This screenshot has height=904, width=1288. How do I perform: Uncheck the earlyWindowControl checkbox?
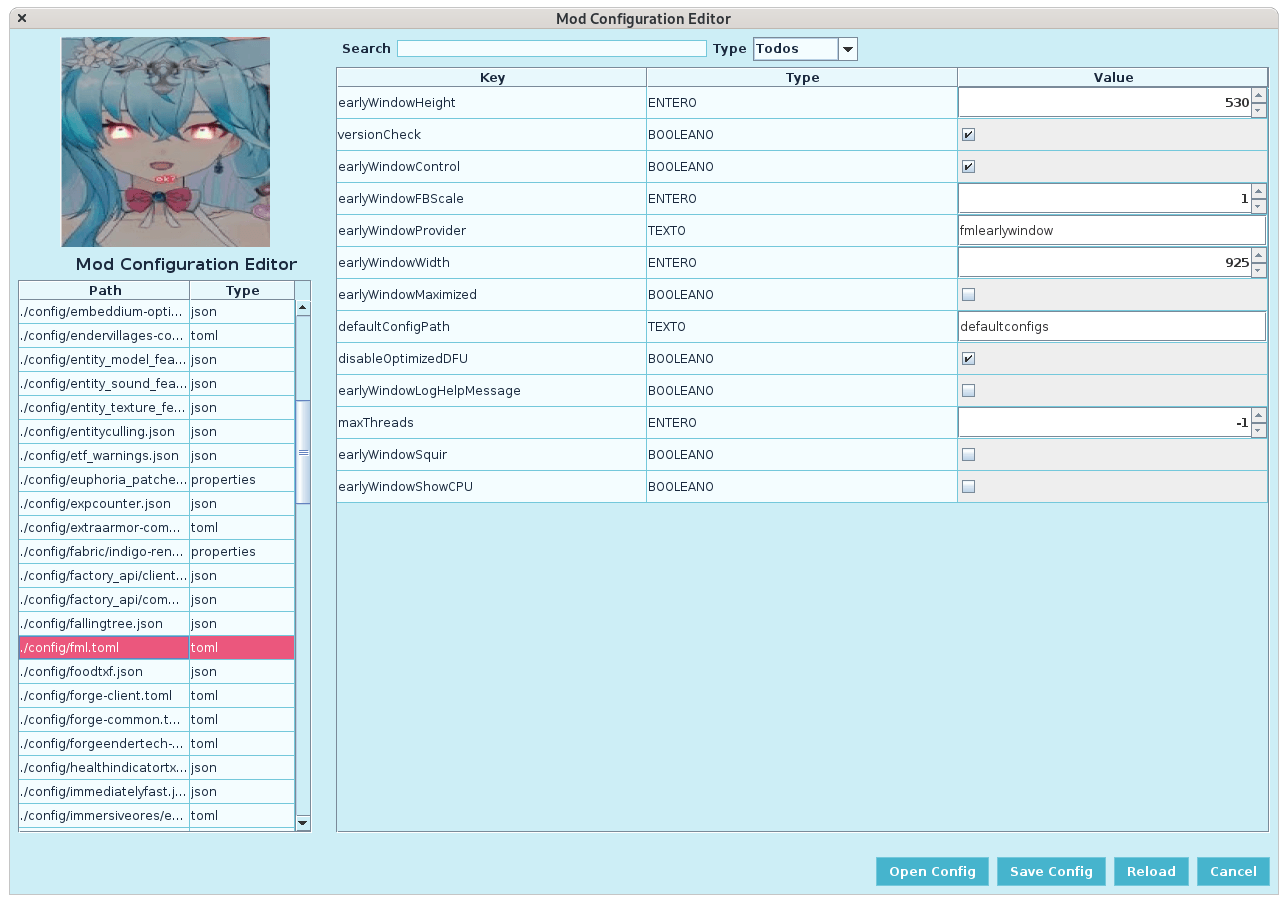tap(968, 167)
